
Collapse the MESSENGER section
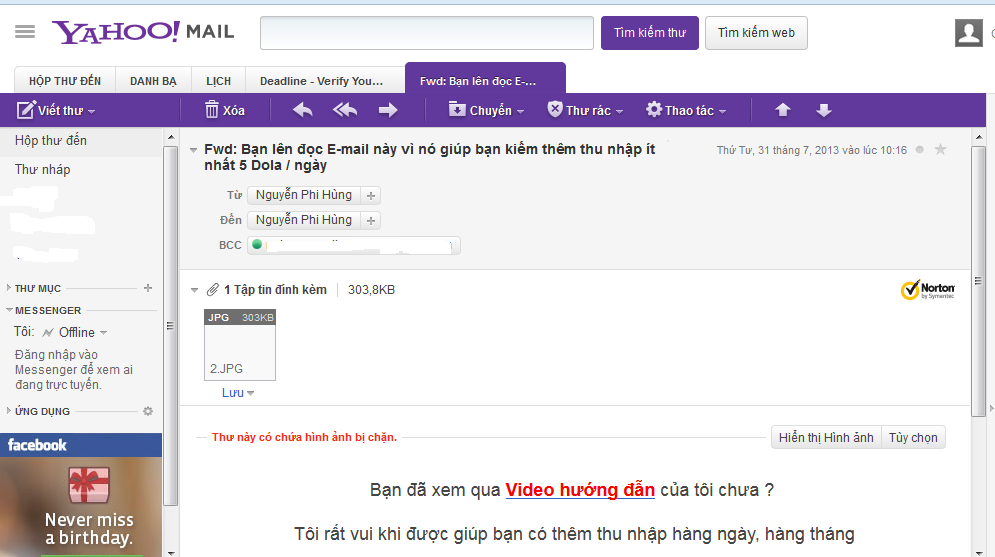point(10,310)
